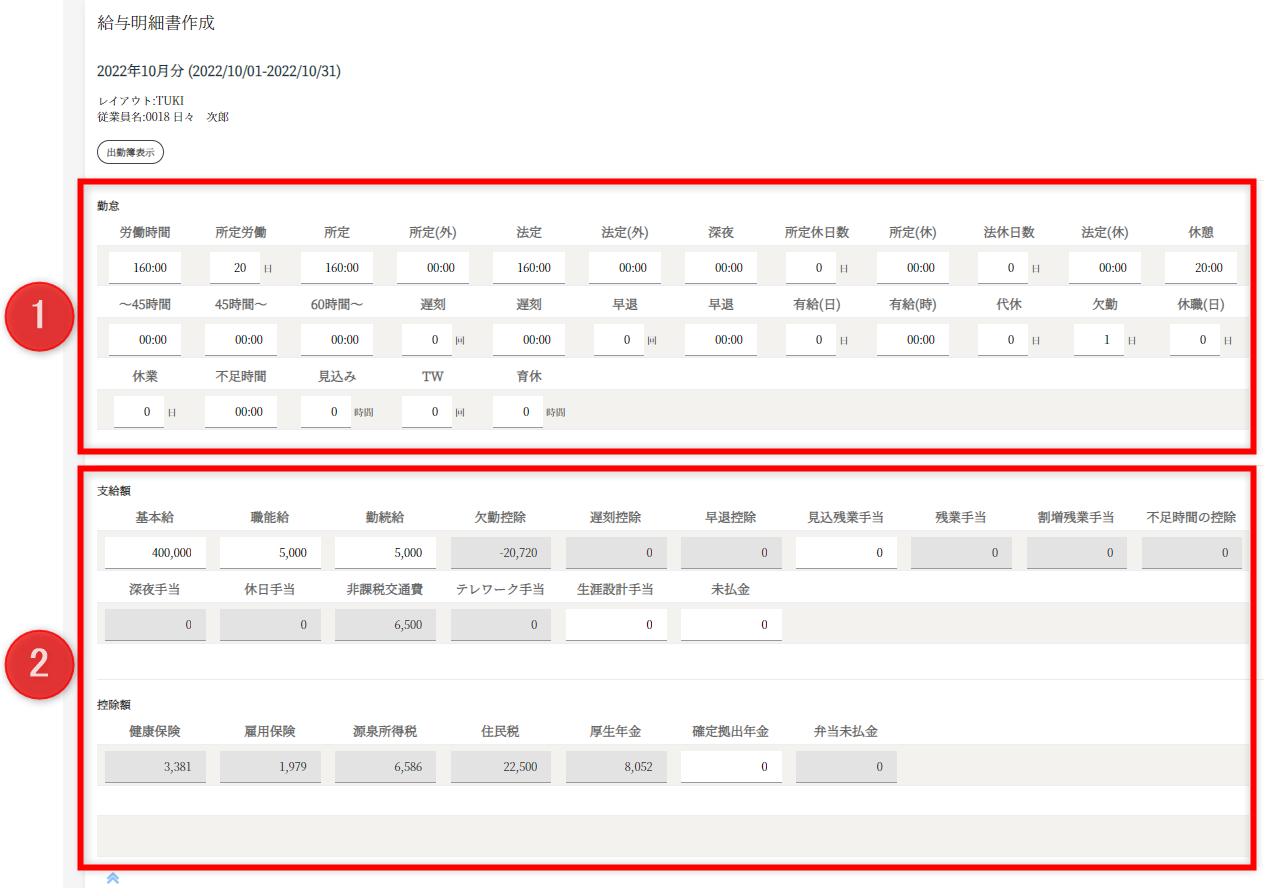Image resolution: width=1264 pixels, height=888 pixels.
Task: Focus the 確定拠出年金 deduction field
Action: point(731,767)
